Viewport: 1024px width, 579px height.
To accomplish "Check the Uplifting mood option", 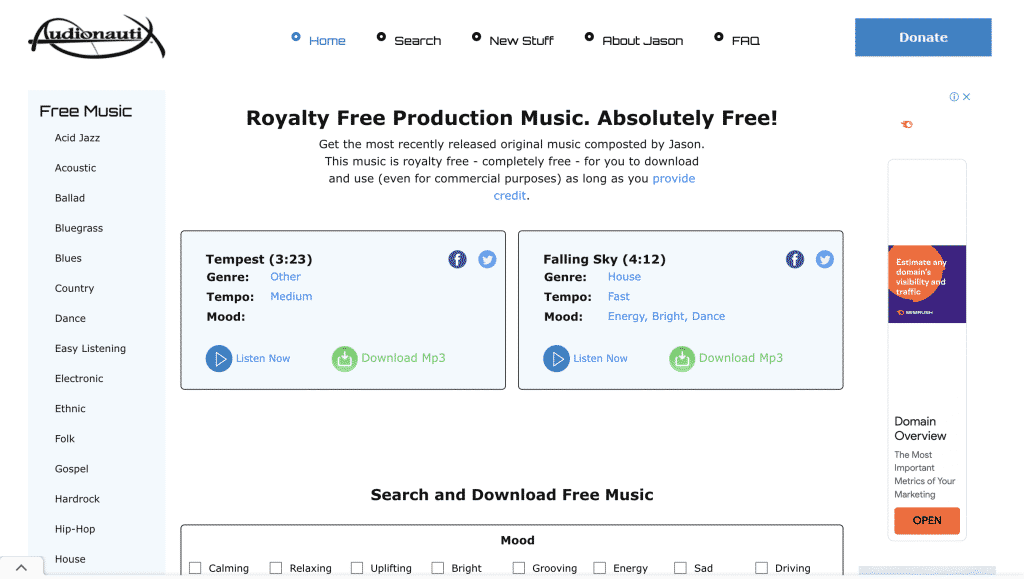I will [x=357, y=568].
